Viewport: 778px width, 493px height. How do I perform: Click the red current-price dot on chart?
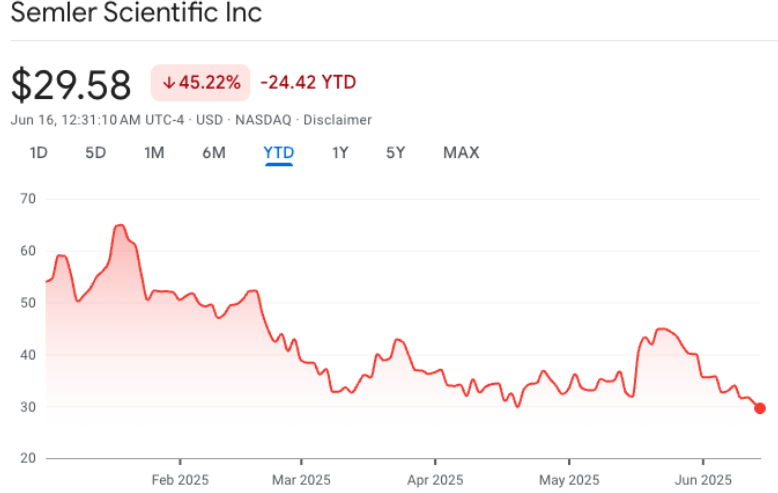click(x=760, y=408)
